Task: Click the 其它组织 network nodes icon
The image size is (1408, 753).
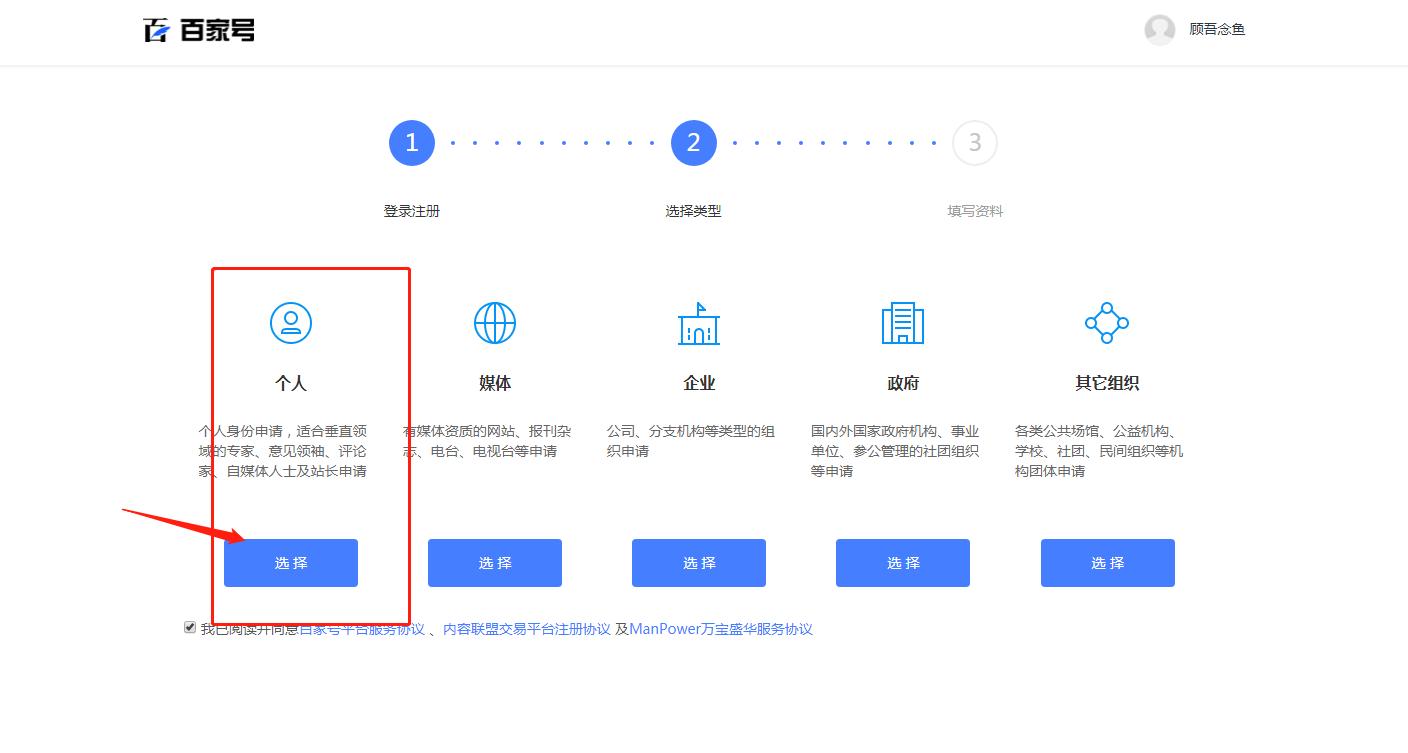Action: [x=1106, y=323]
